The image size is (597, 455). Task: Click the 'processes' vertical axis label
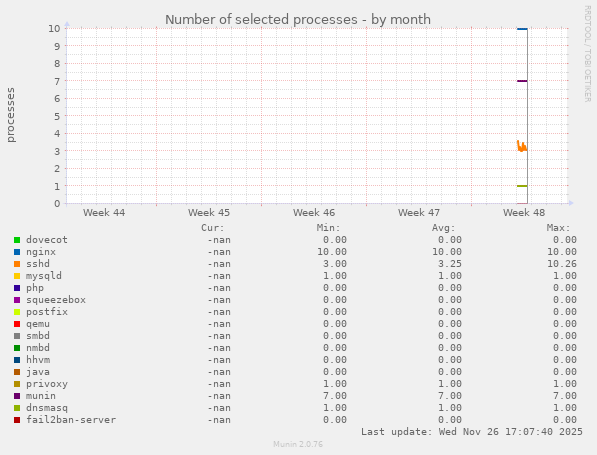point(11,115)
